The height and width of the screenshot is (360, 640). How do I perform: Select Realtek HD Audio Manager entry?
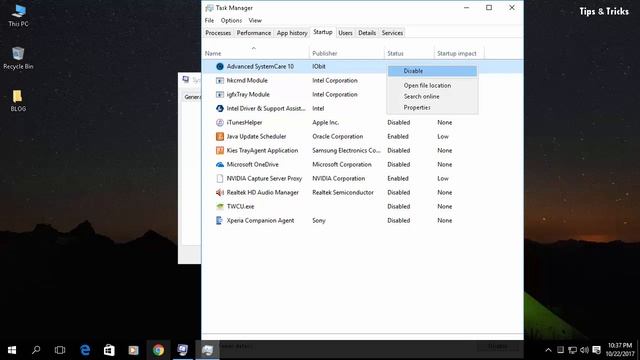pyautogui.click(x=262, y=192)
